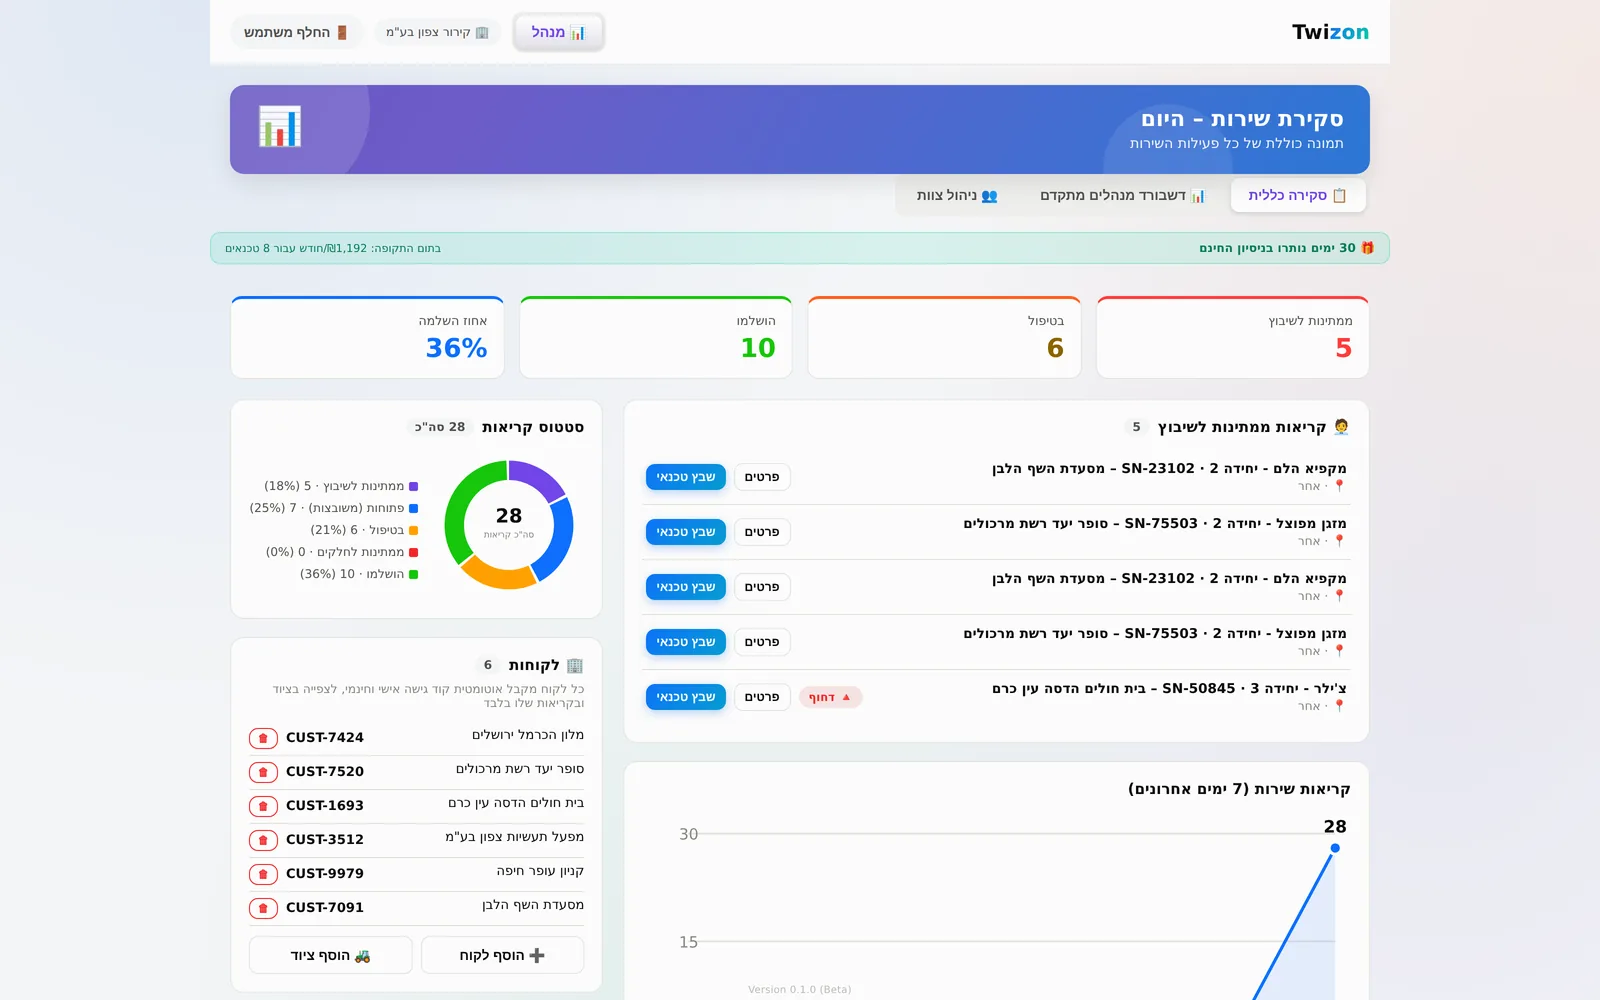Select the בטיפול stat card showing 6
This screenshot has width=1600, height=1000.
944,338
